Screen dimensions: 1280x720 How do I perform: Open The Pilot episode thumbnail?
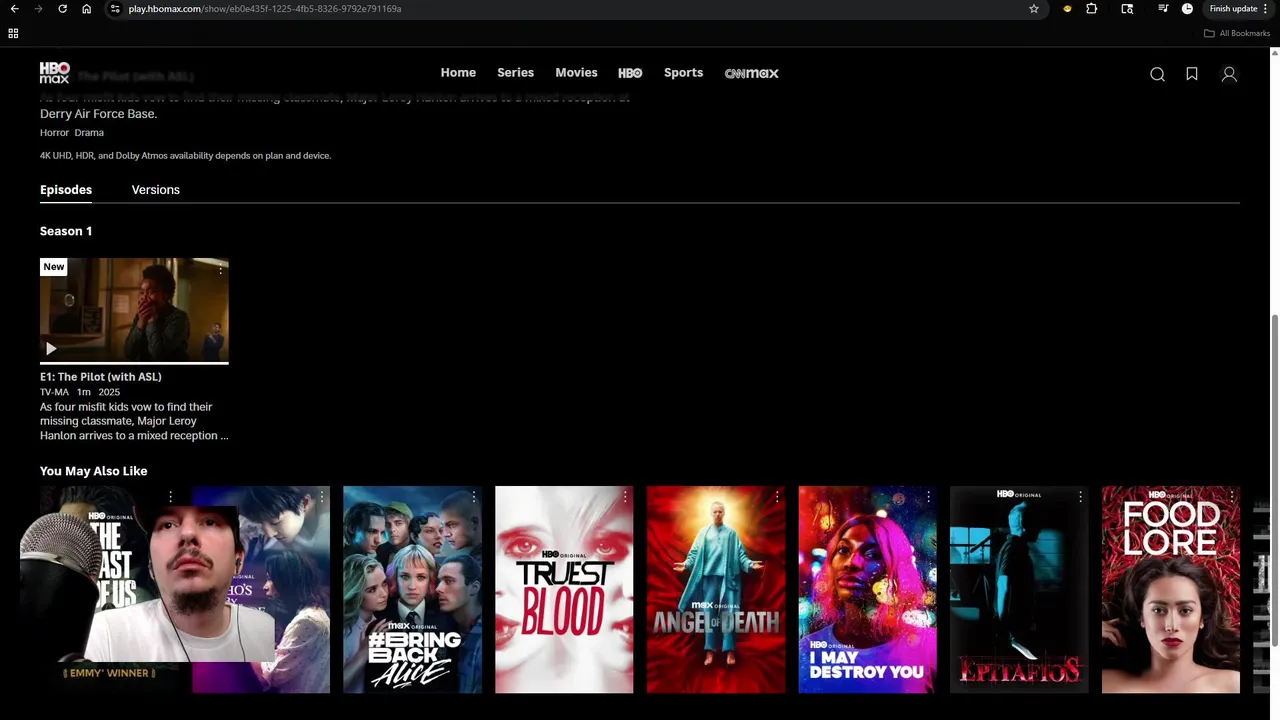[134, 310]
